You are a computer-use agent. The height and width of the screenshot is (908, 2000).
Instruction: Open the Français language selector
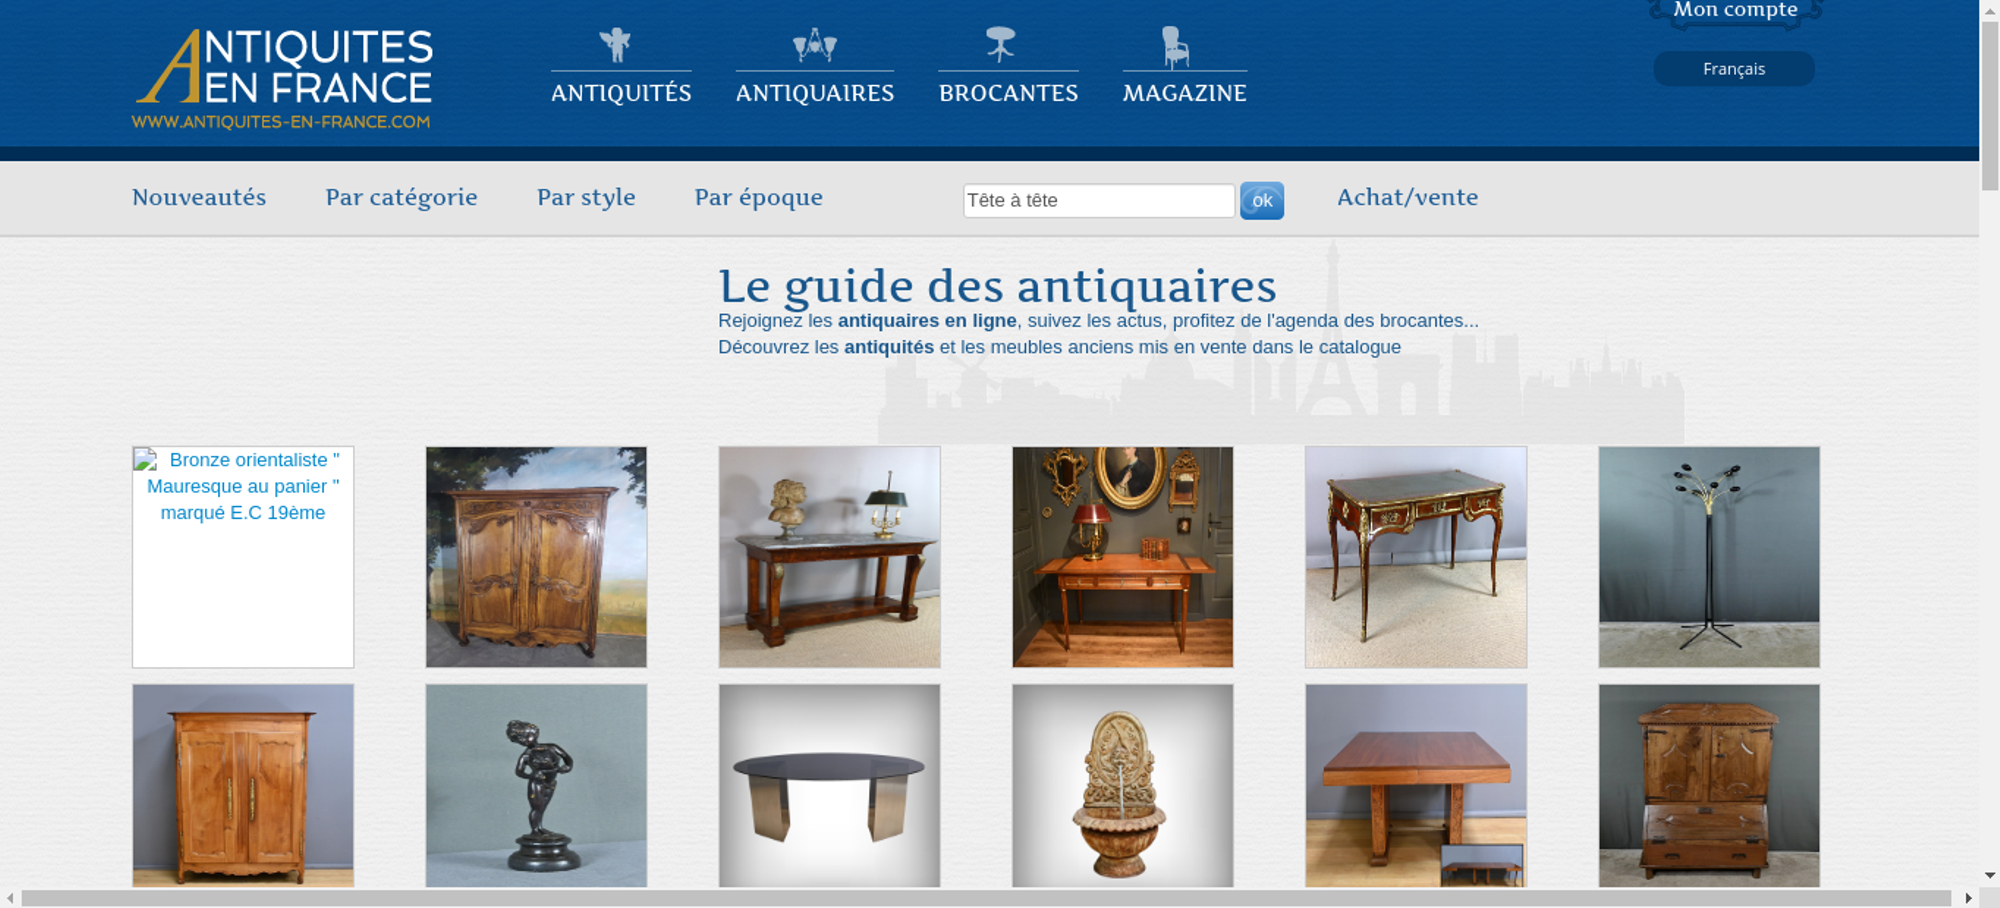pyautogui.click(x=1734, y=69)
